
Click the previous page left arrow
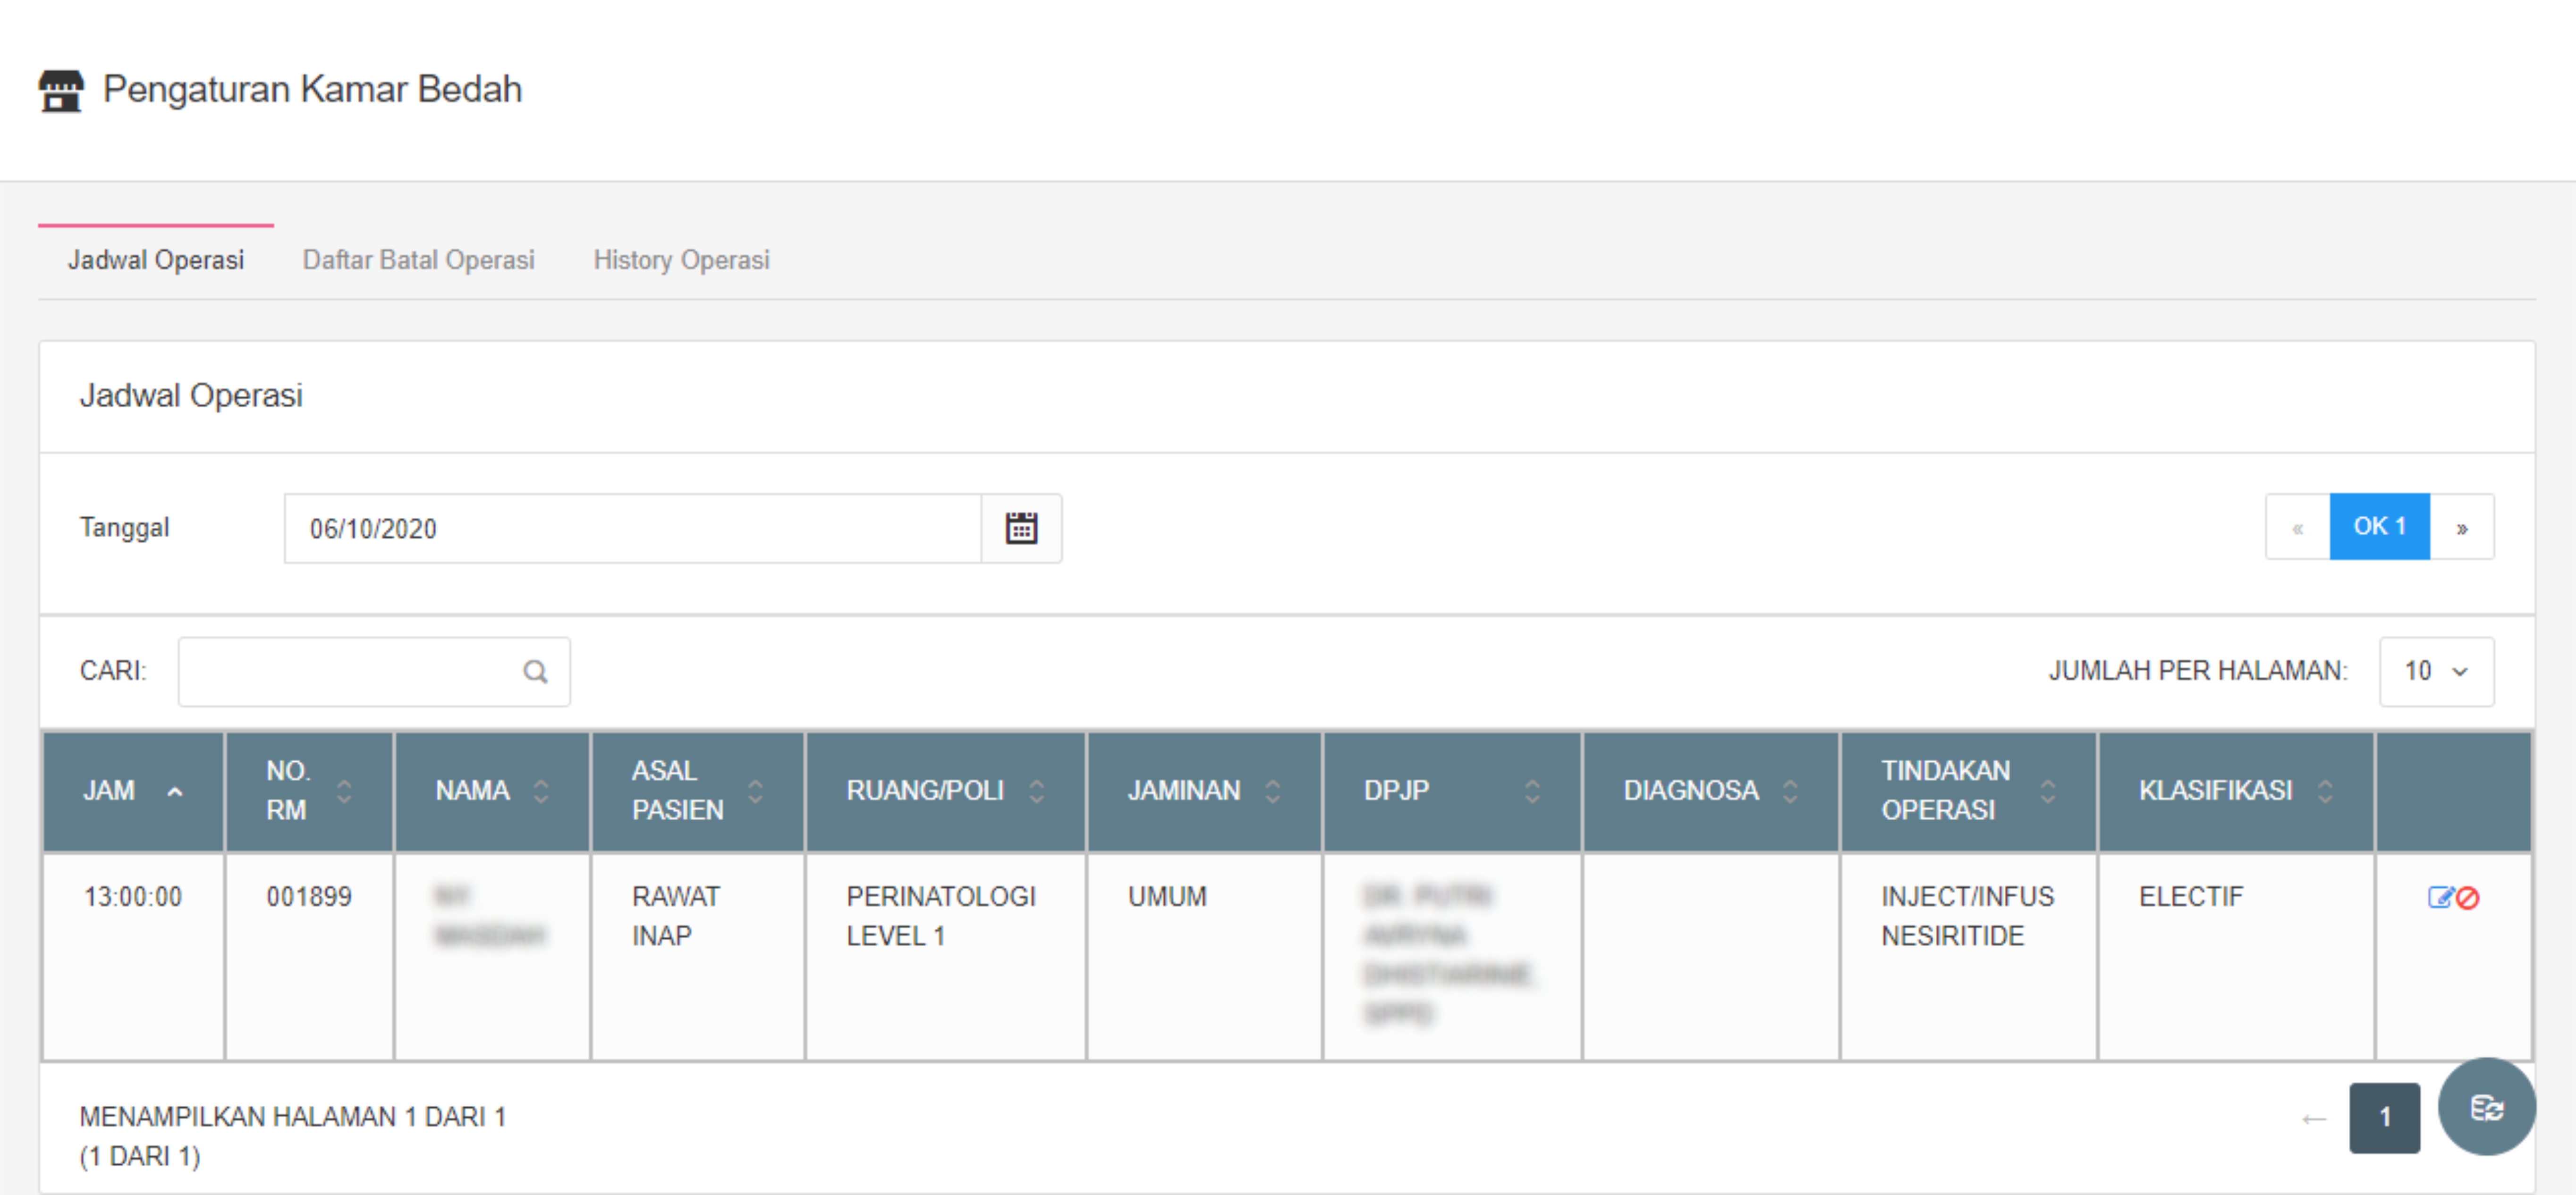coord(2313,1118)
